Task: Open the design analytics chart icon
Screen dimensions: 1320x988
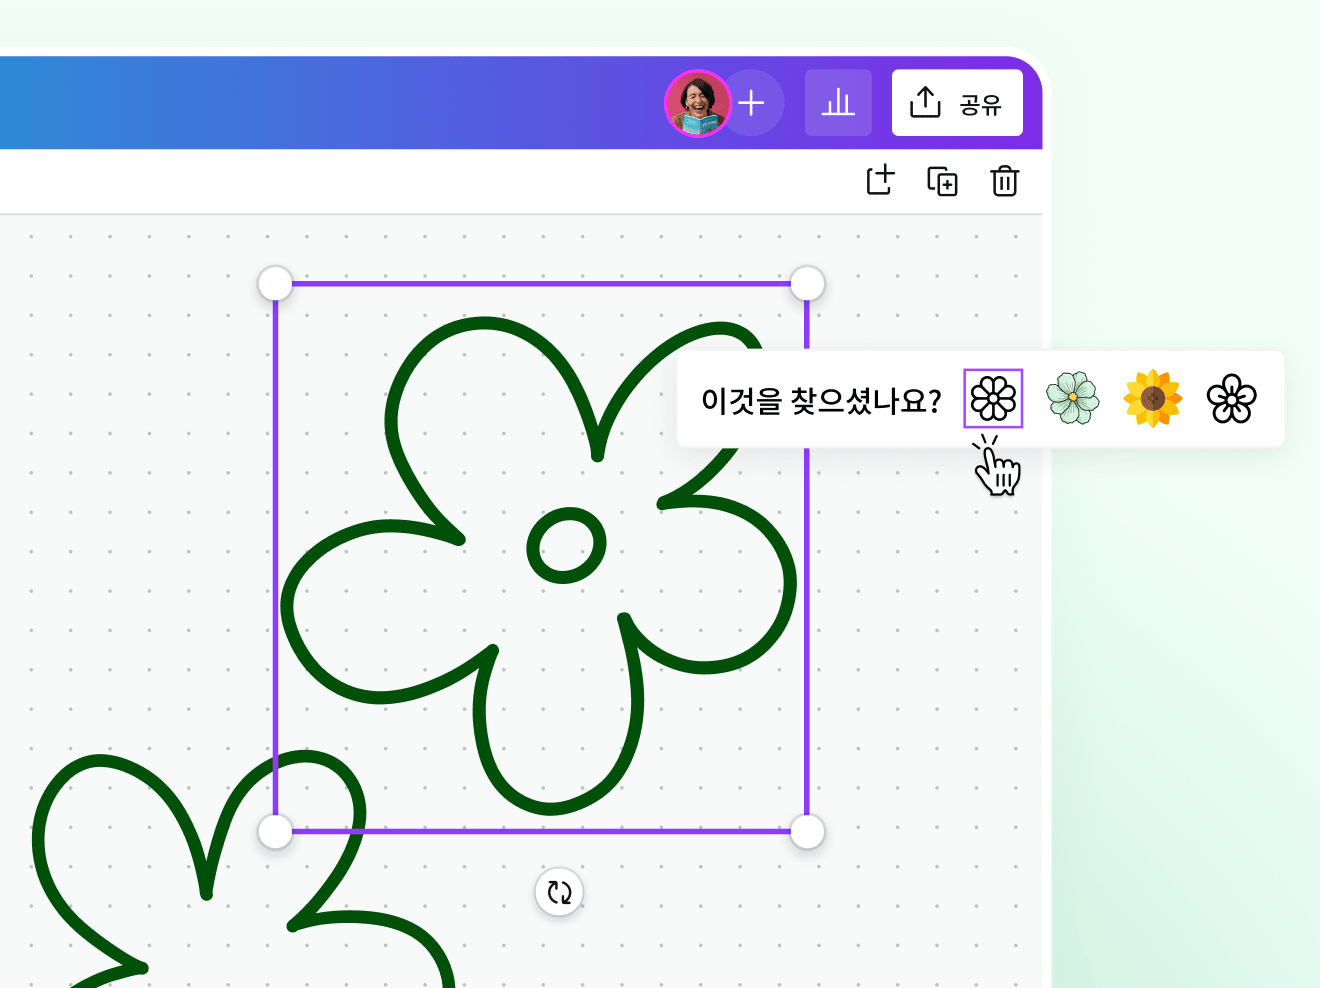Action: coord(838,102)
